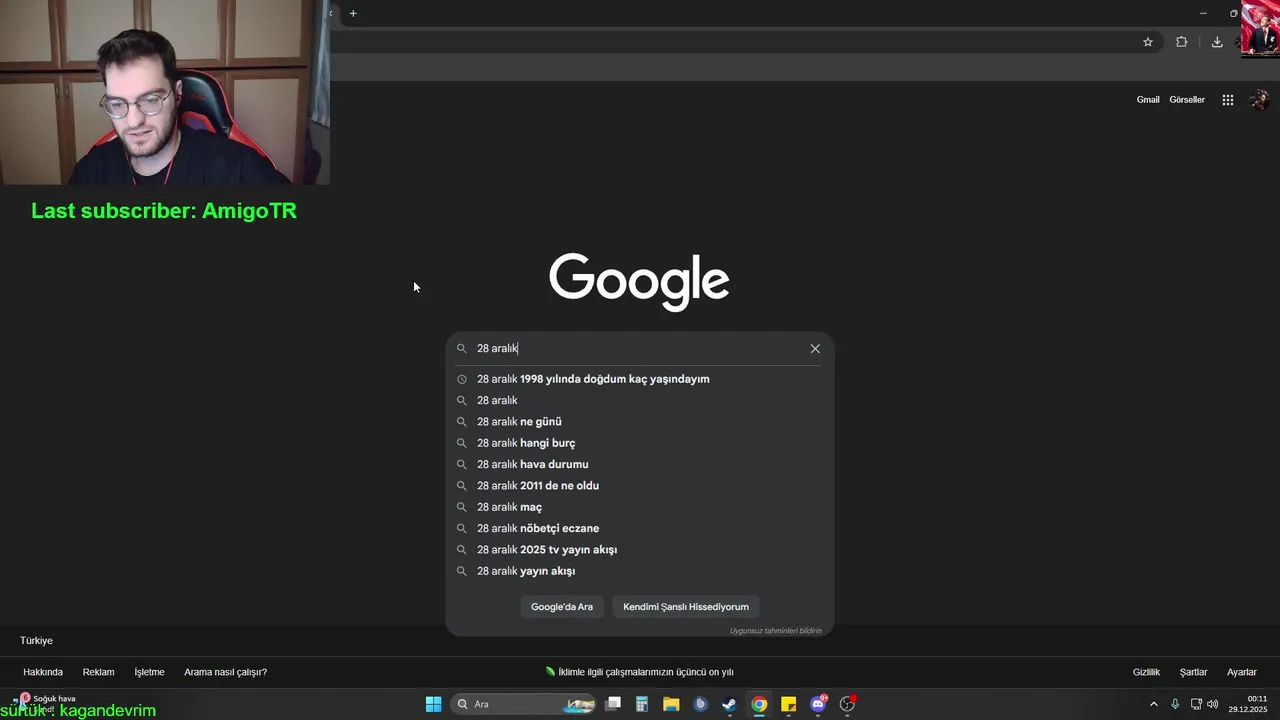The height and width of the screenshot is (720, 1280).
Task: Show hidden system tray icons
Action: click(1153, 704)
